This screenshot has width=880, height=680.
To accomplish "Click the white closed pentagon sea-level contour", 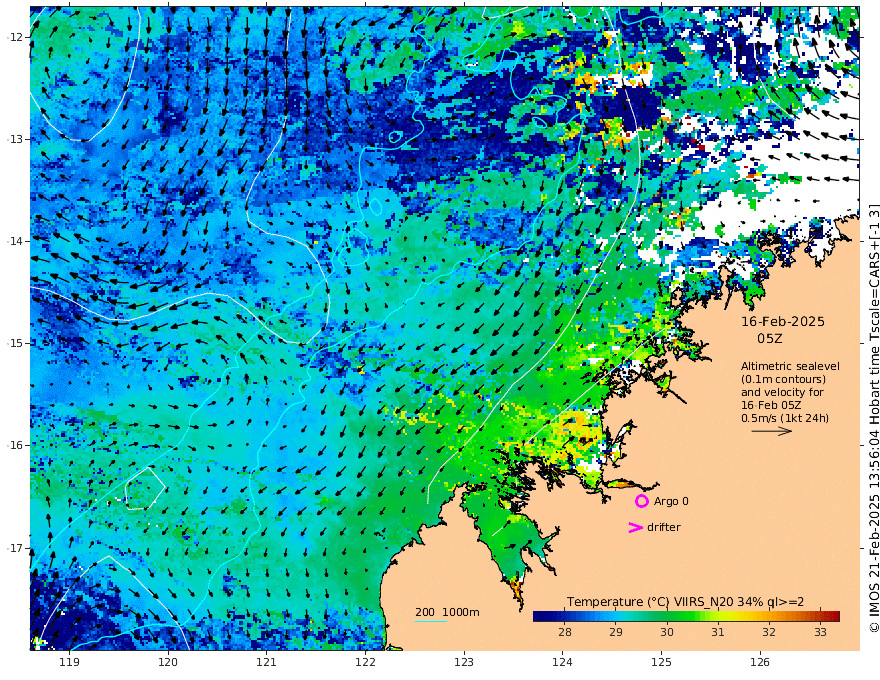I will click(145, 488).
